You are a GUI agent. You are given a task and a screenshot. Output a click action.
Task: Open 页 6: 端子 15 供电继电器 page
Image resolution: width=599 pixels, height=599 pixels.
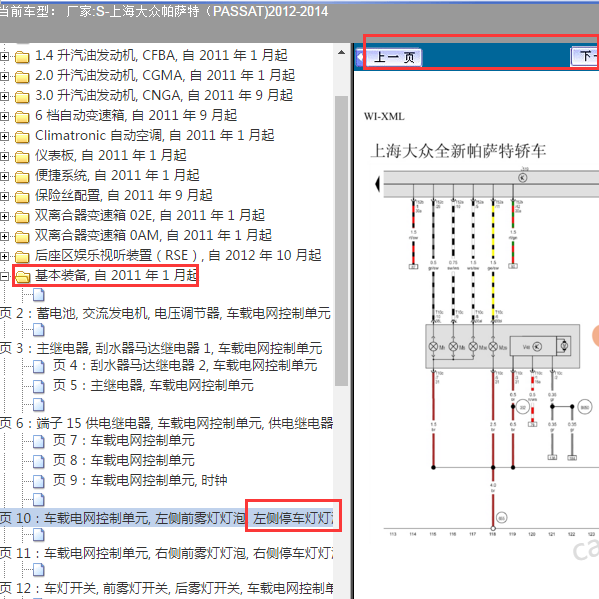[167, 423]
